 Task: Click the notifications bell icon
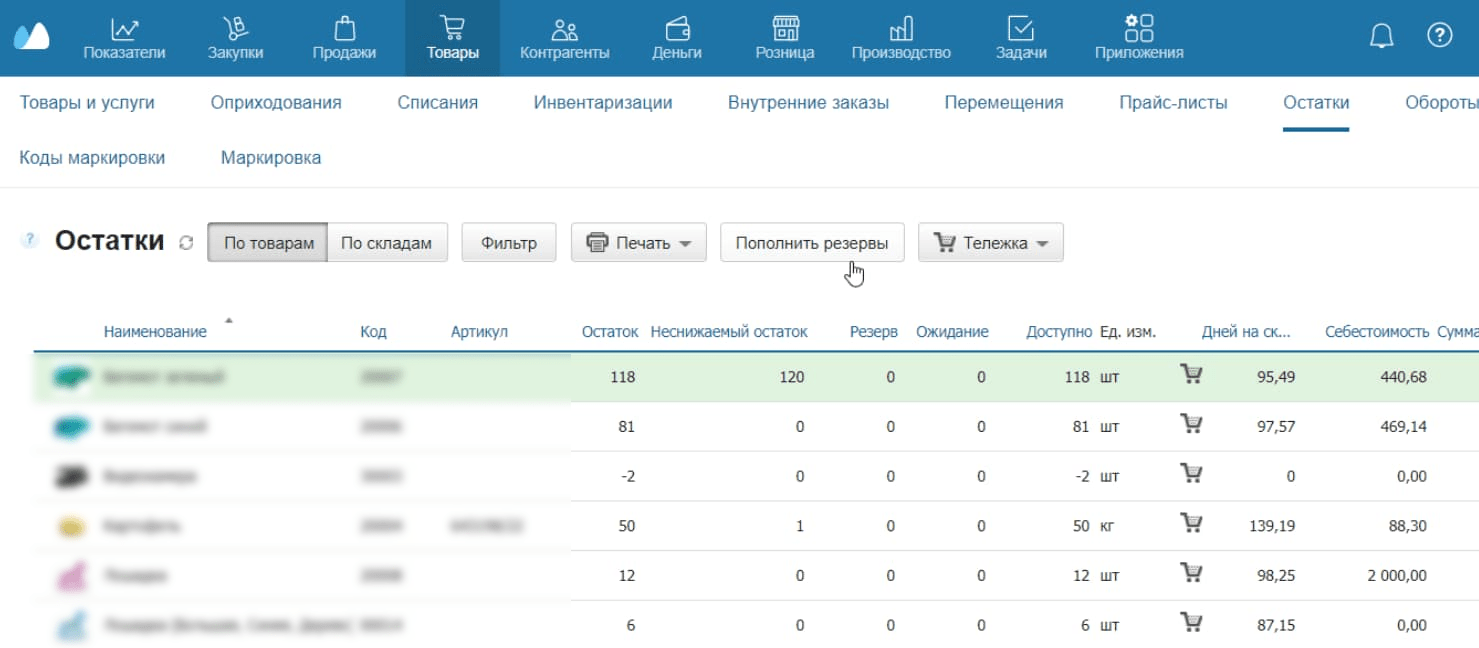1381,37
